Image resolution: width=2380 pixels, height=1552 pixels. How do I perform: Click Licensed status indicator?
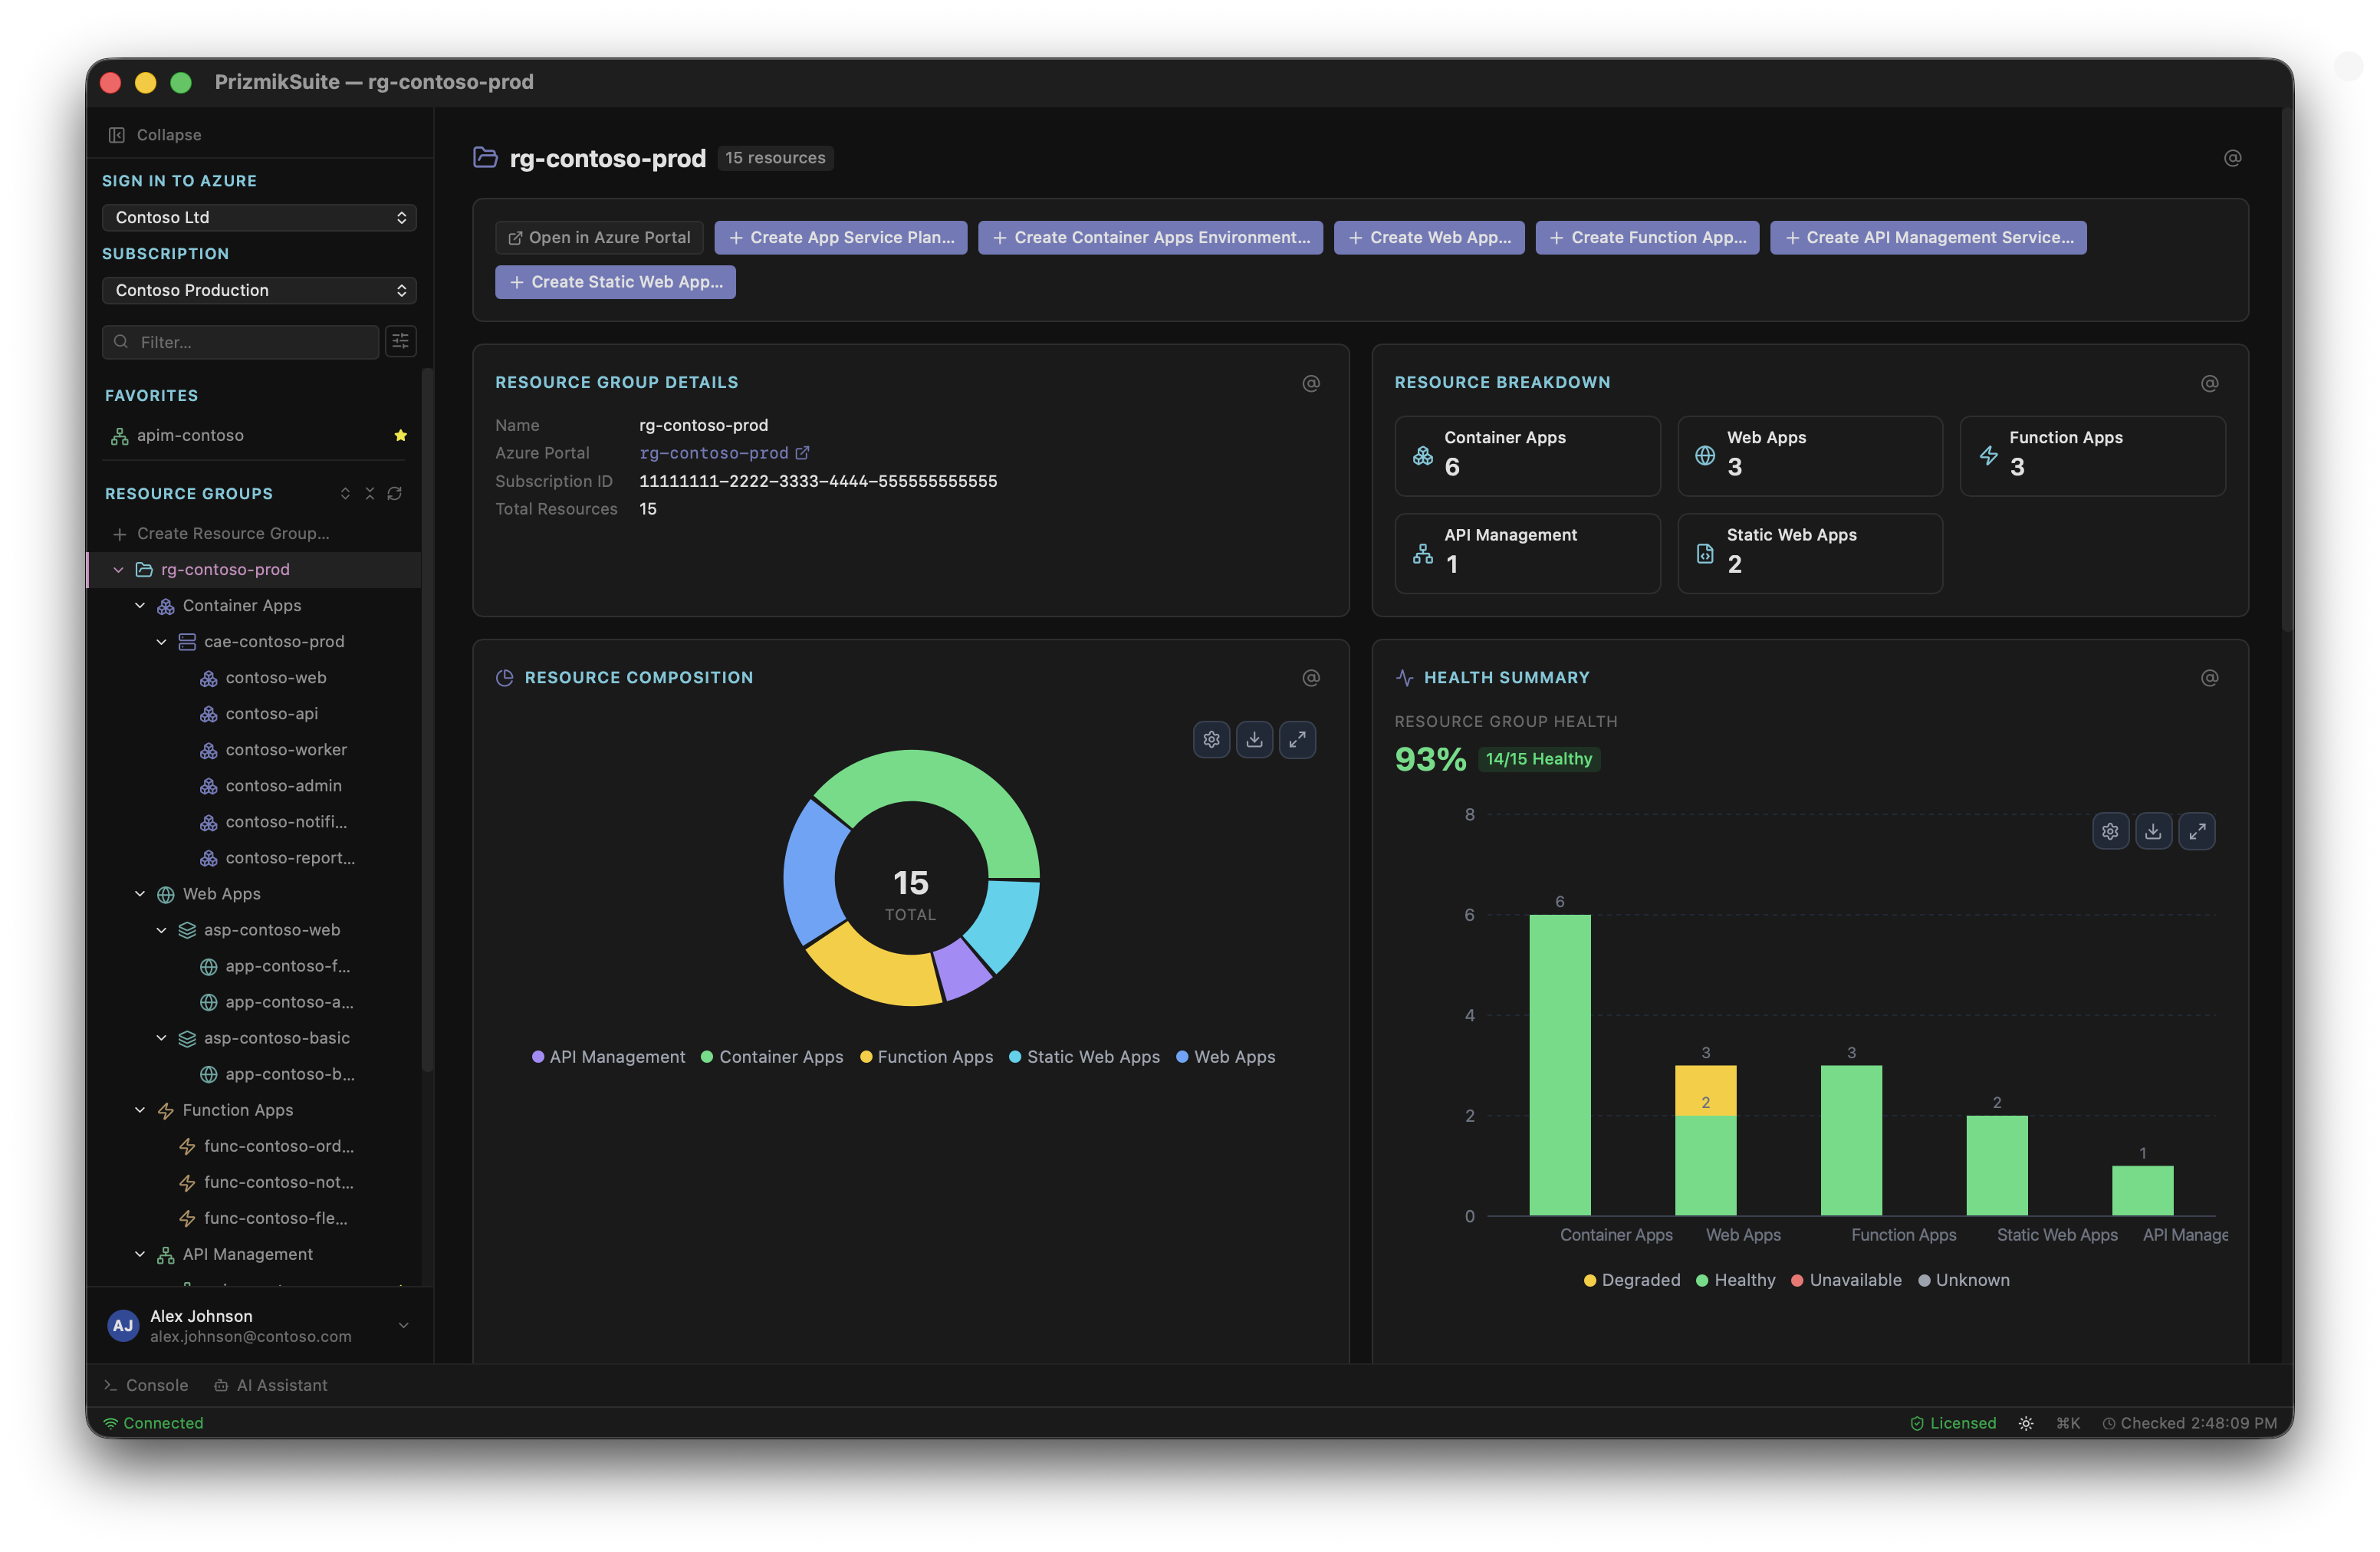tap(1953, 1423)
